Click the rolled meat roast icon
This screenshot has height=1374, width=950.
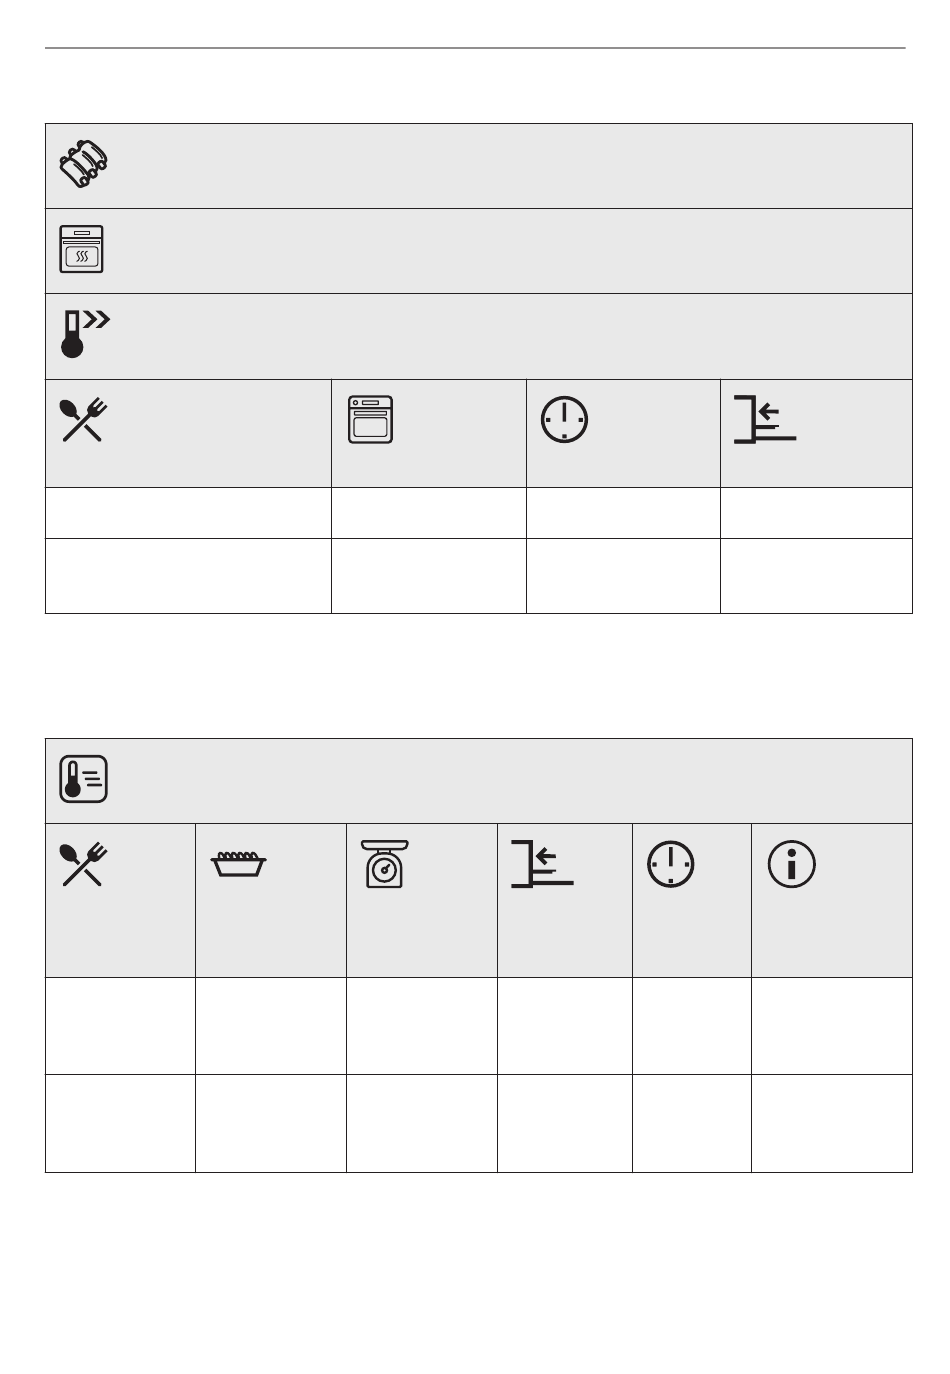(x=84, y=165)
